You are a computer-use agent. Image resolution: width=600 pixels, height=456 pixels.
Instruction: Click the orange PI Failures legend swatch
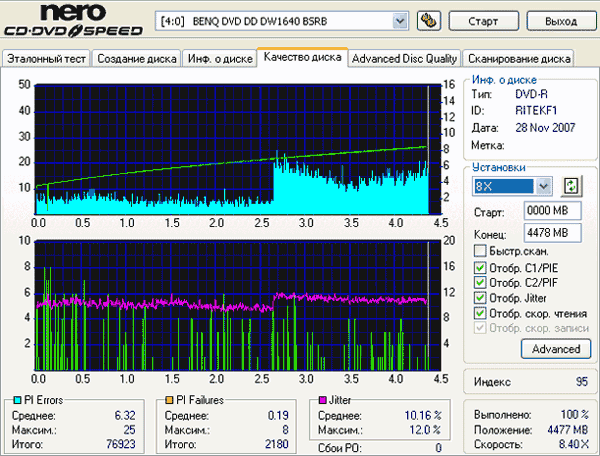(169, 400)
